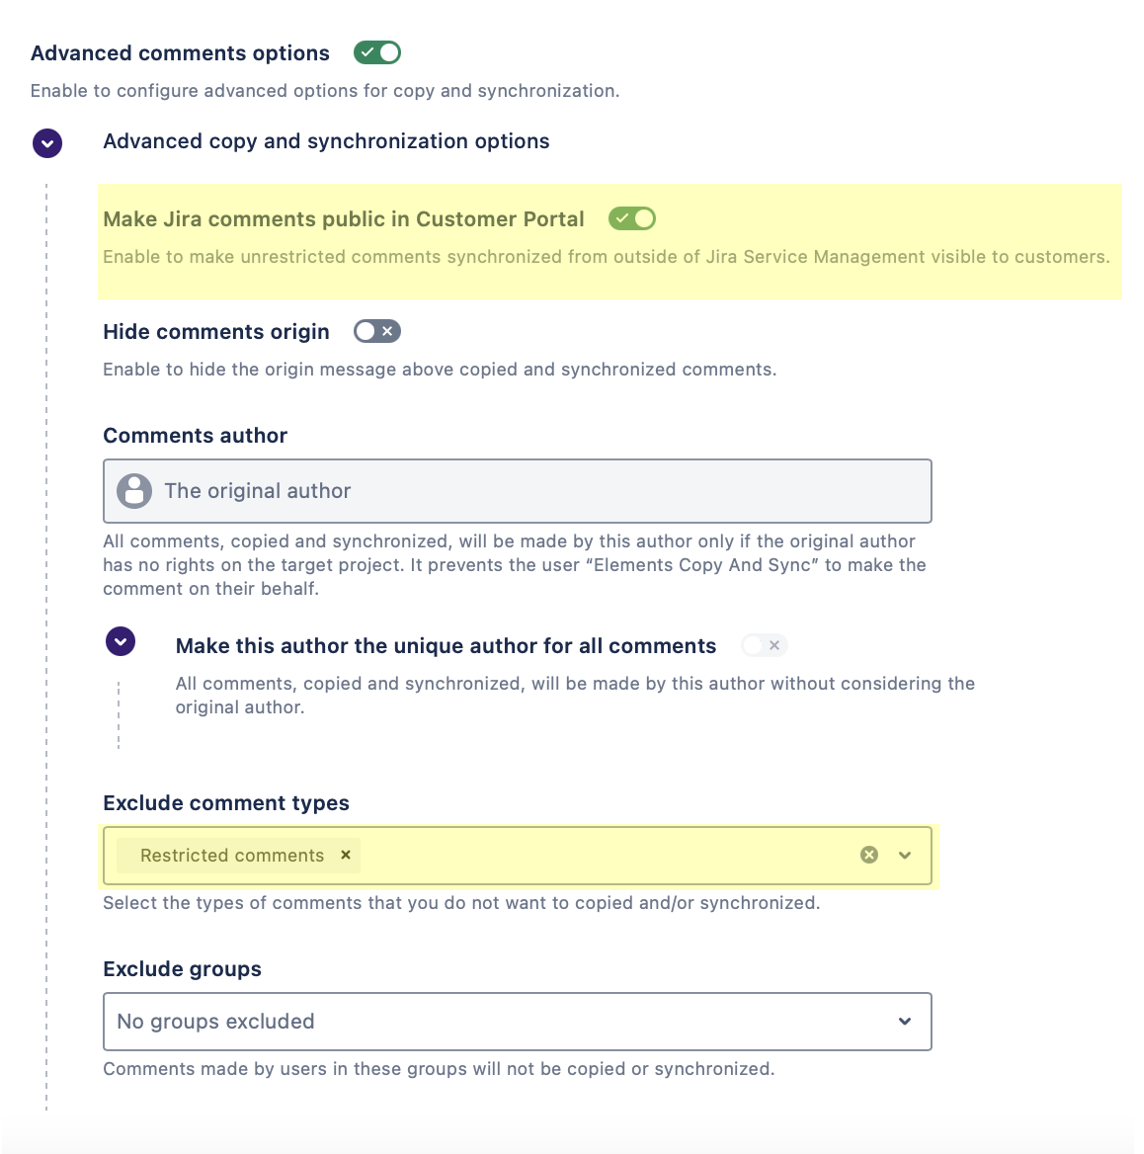
Task: Click Make this author the unique author label
Action: click(x=446, y=646)
